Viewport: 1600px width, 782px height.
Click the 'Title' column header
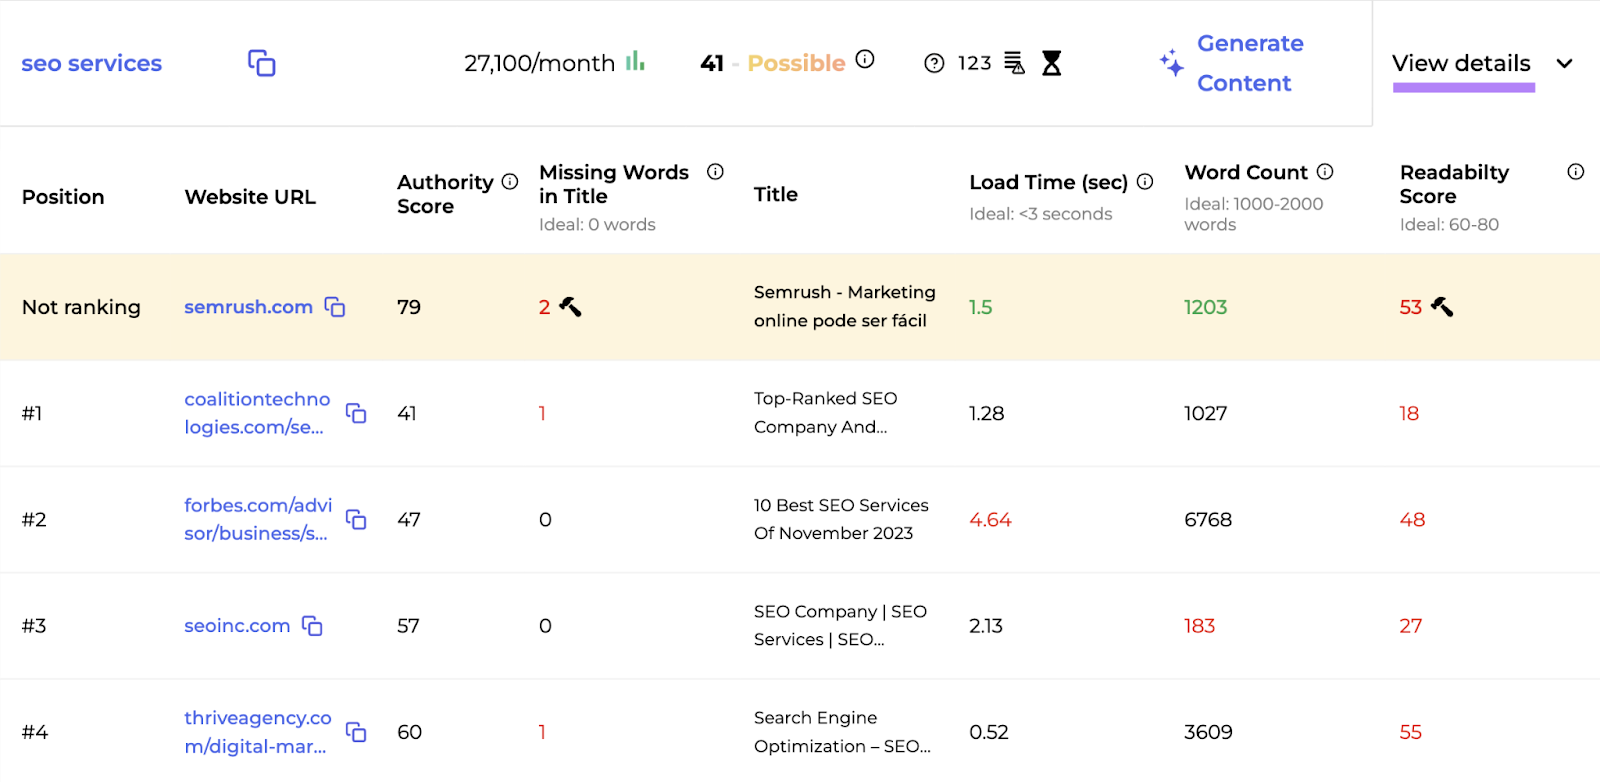pos(776,194)
